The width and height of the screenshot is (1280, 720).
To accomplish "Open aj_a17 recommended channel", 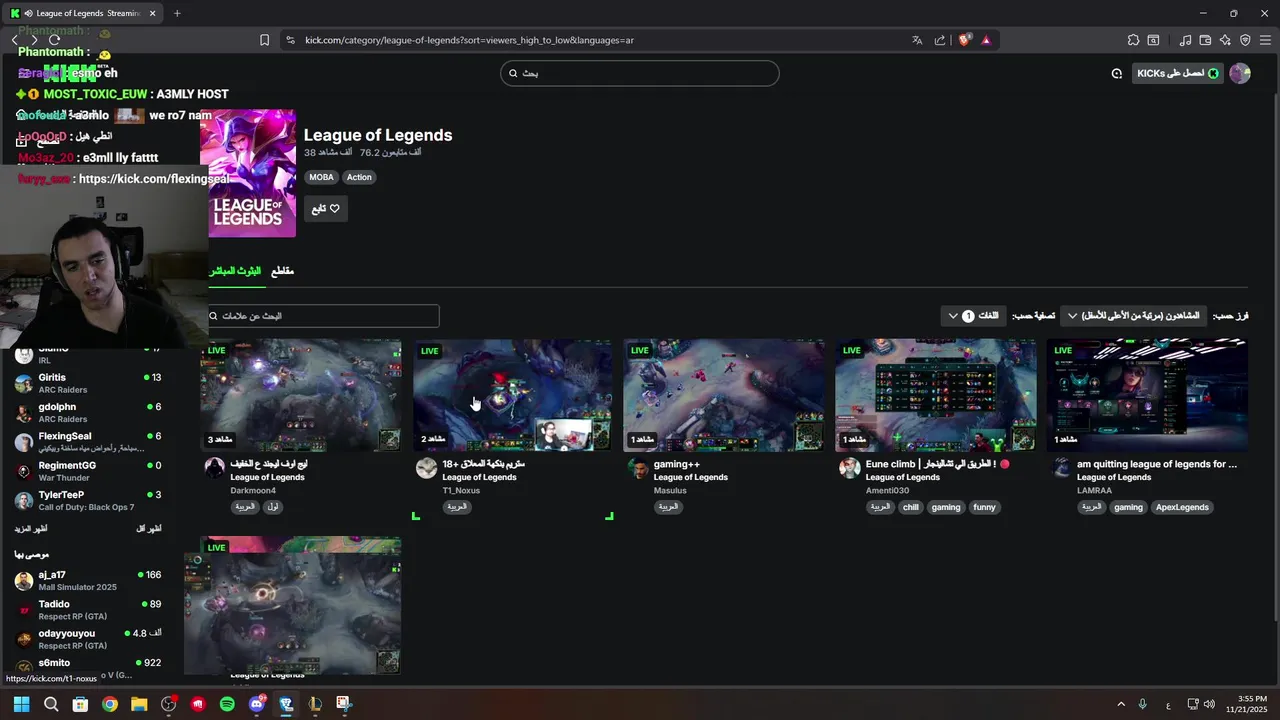I will (88, 580).
